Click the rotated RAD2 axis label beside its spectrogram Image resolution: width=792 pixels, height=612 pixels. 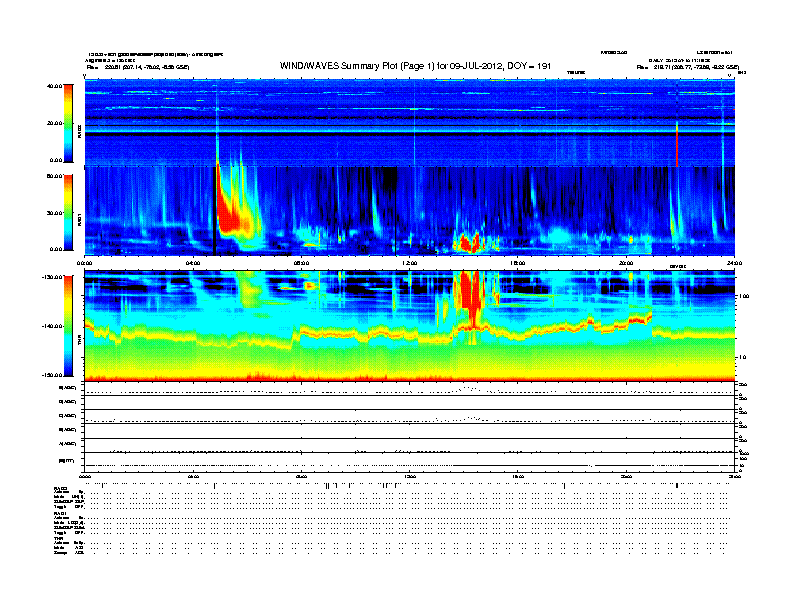[x=79, y=132]
